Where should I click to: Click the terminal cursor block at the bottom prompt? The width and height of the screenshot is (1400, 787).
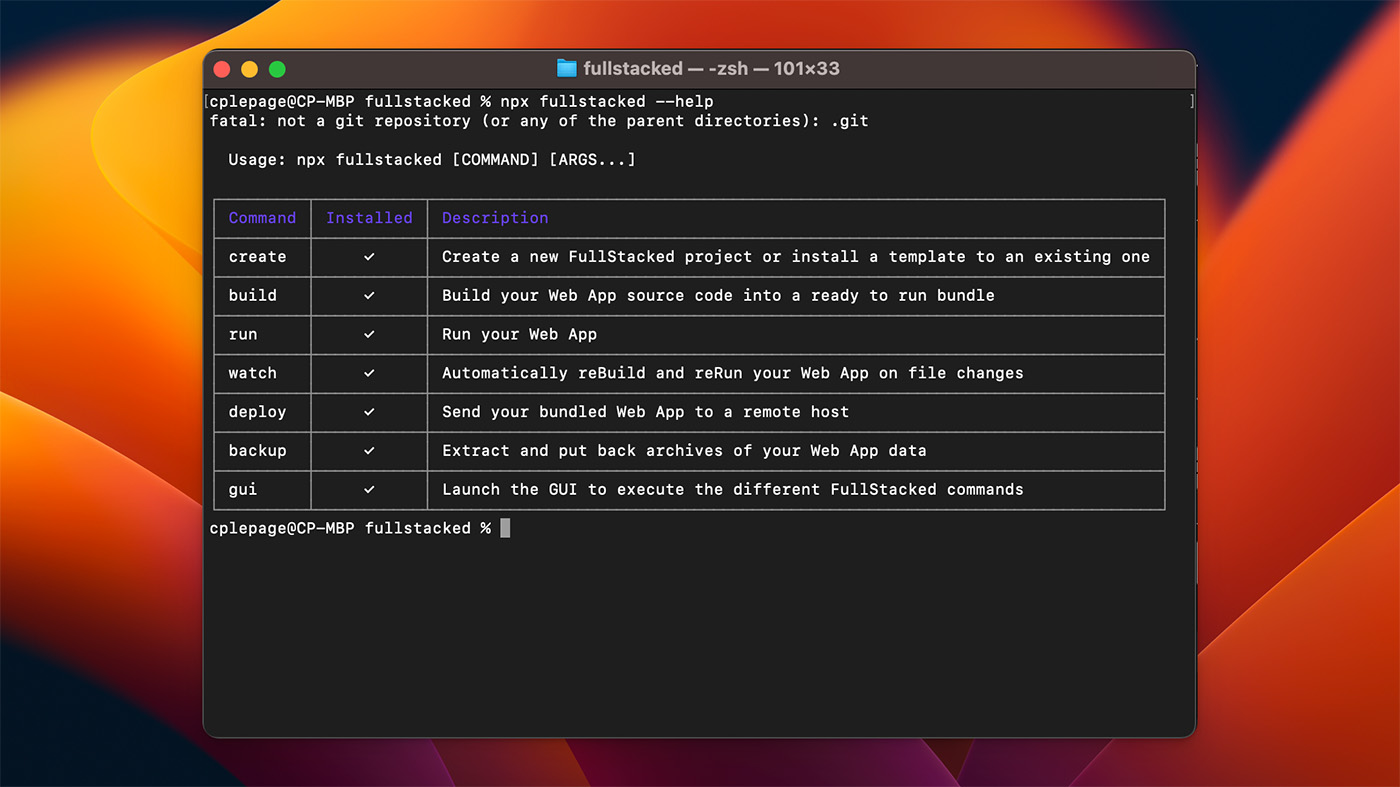(505, 528)
